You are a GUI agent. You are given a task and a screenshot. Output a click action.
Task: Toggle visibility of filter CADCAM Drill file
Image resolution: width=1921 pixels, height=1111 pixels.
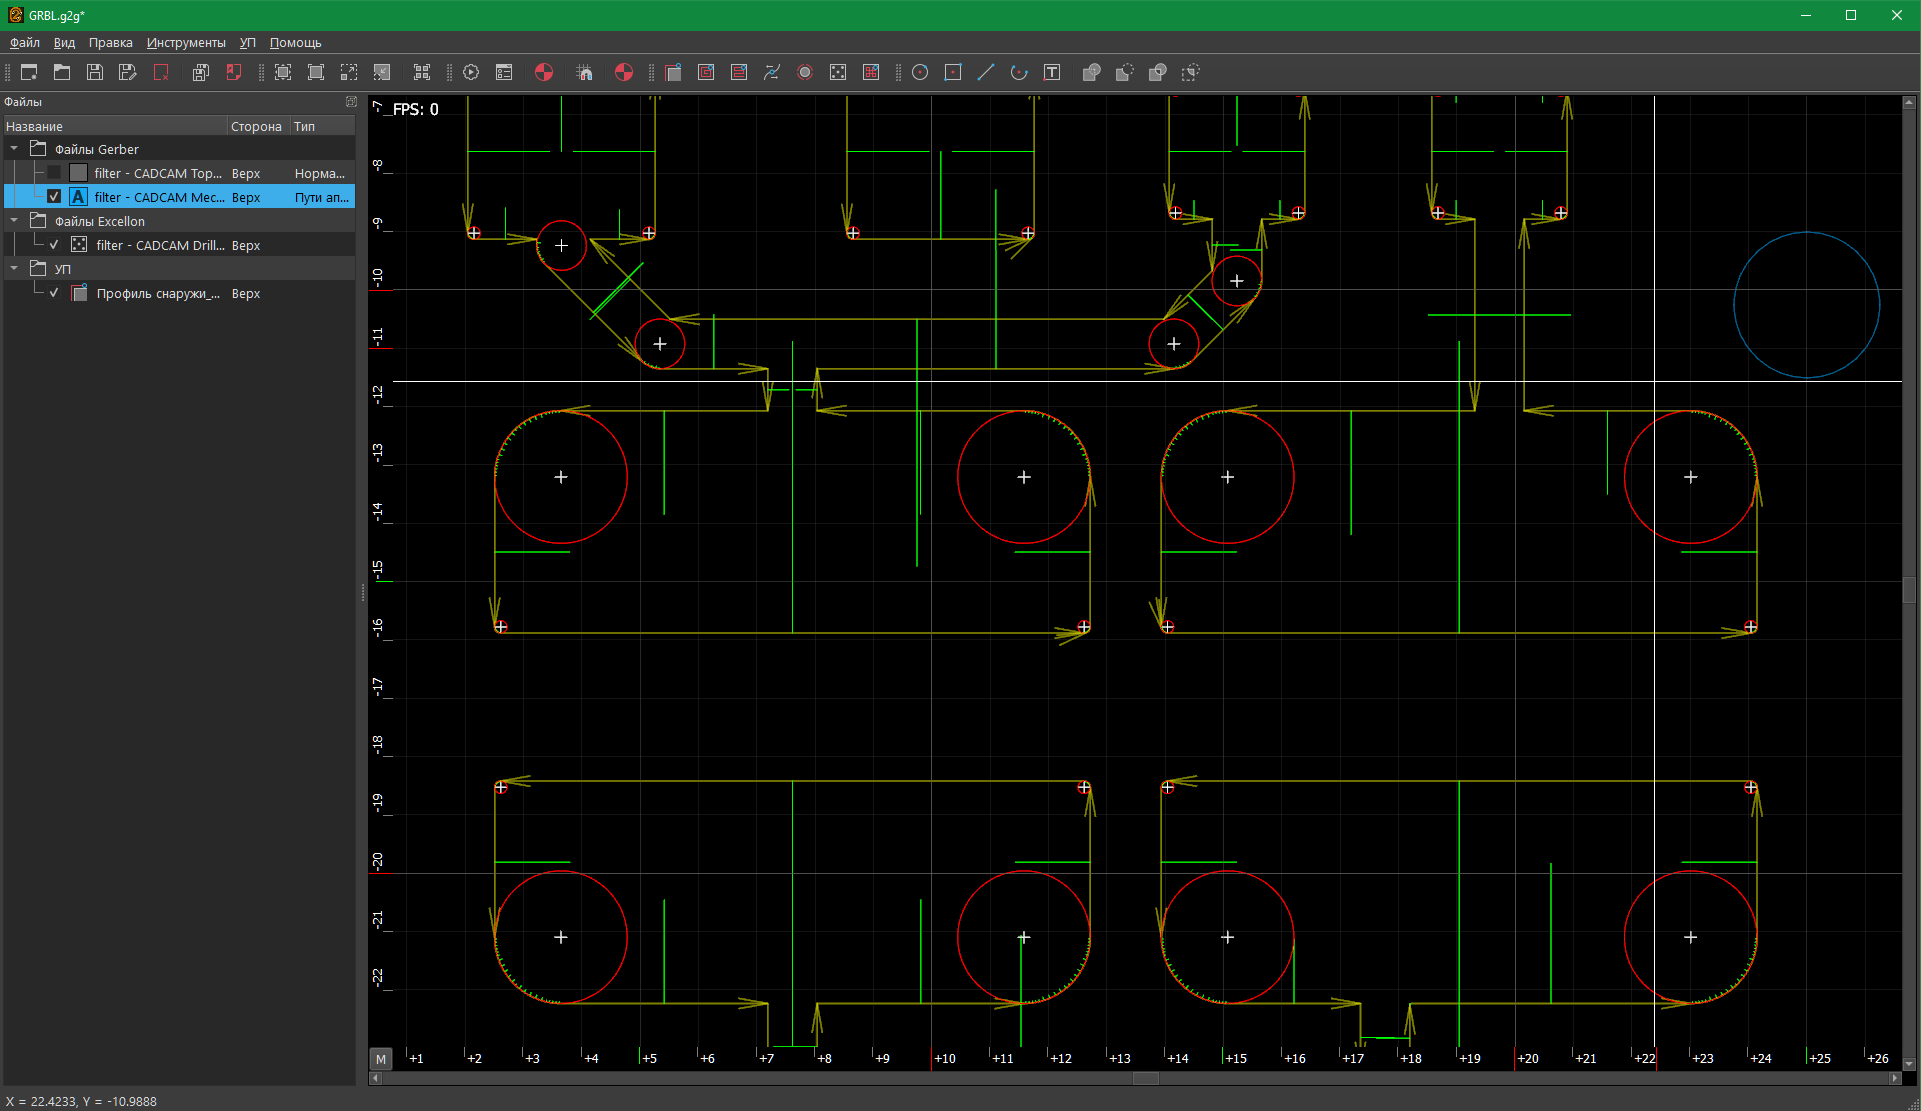point(54,245)
